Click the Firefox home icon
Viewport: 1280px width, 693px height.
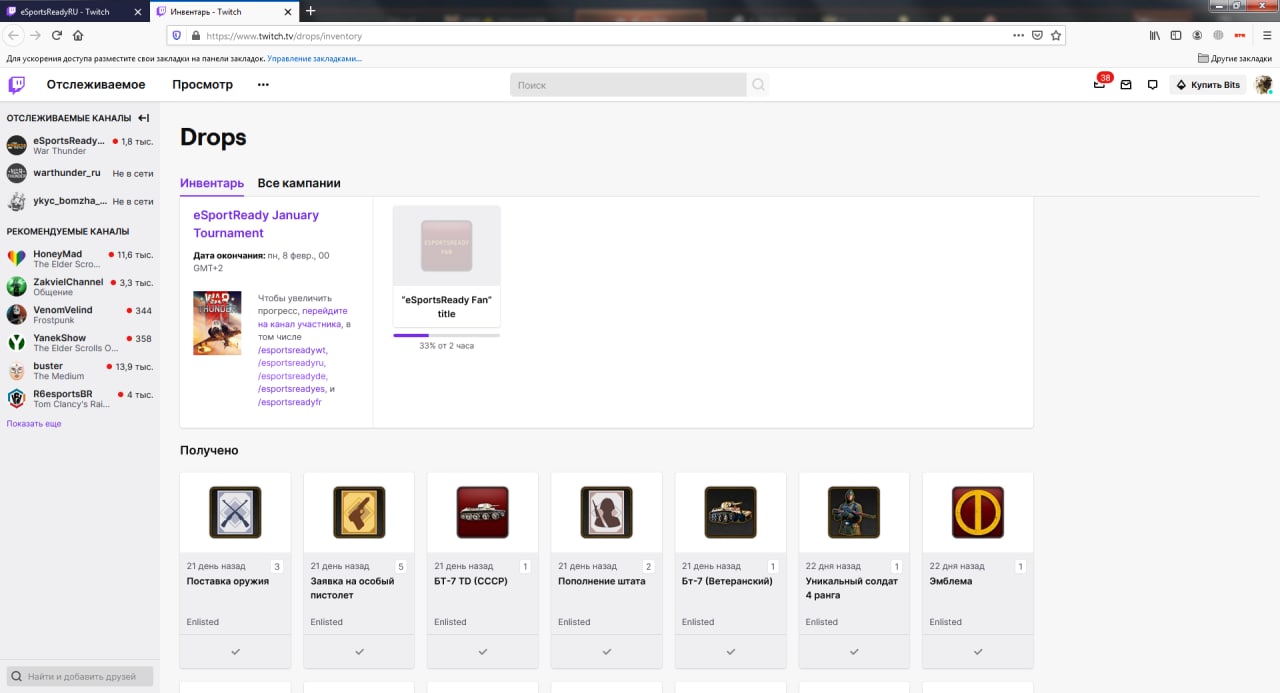click(x=78, y=35)
